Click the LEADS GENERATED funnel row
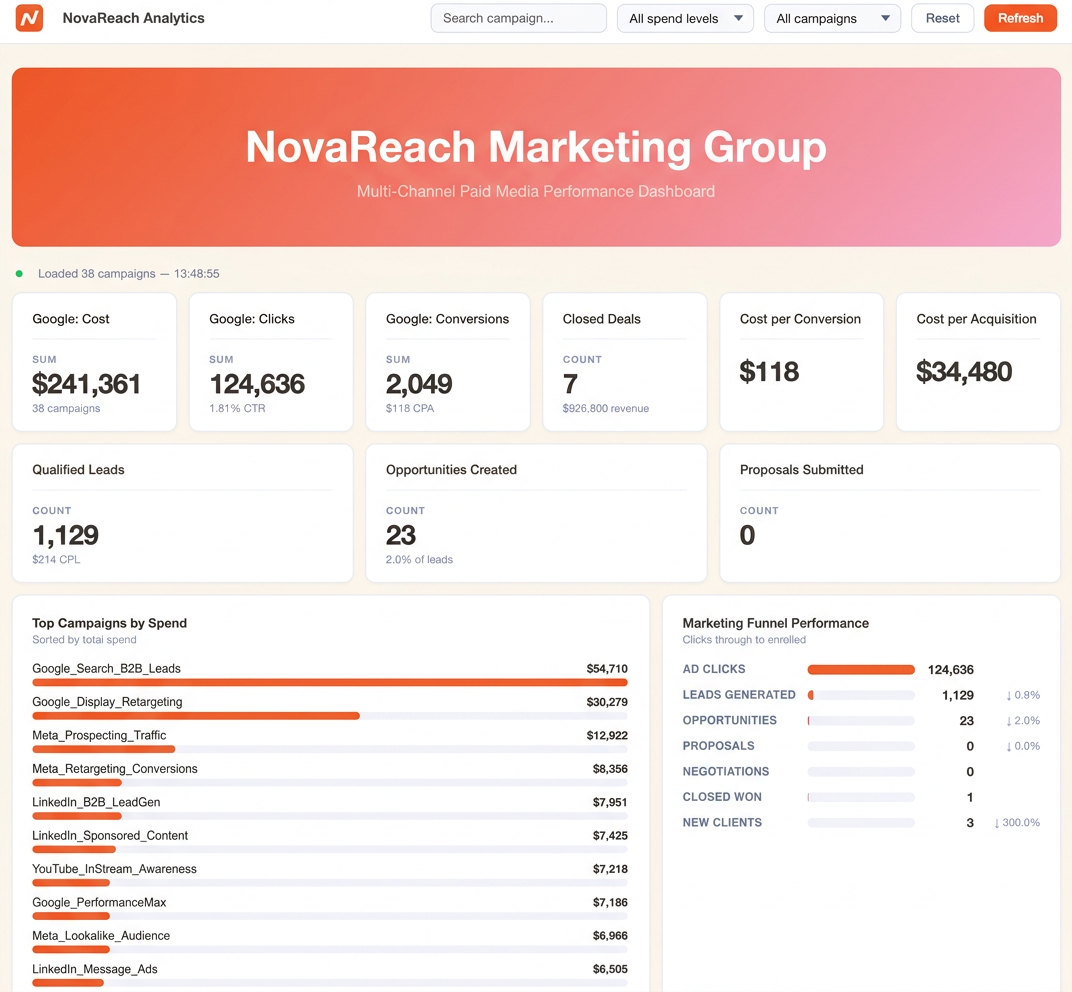Viewport: 1072px width, 992px height. pyautogui.click(x=860, y=695)
